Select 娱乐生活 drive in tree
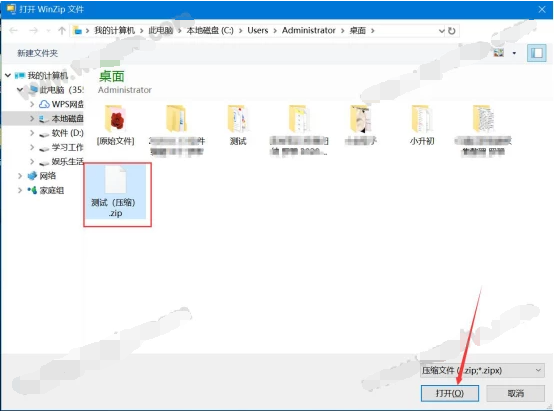 tap(67, 162)
